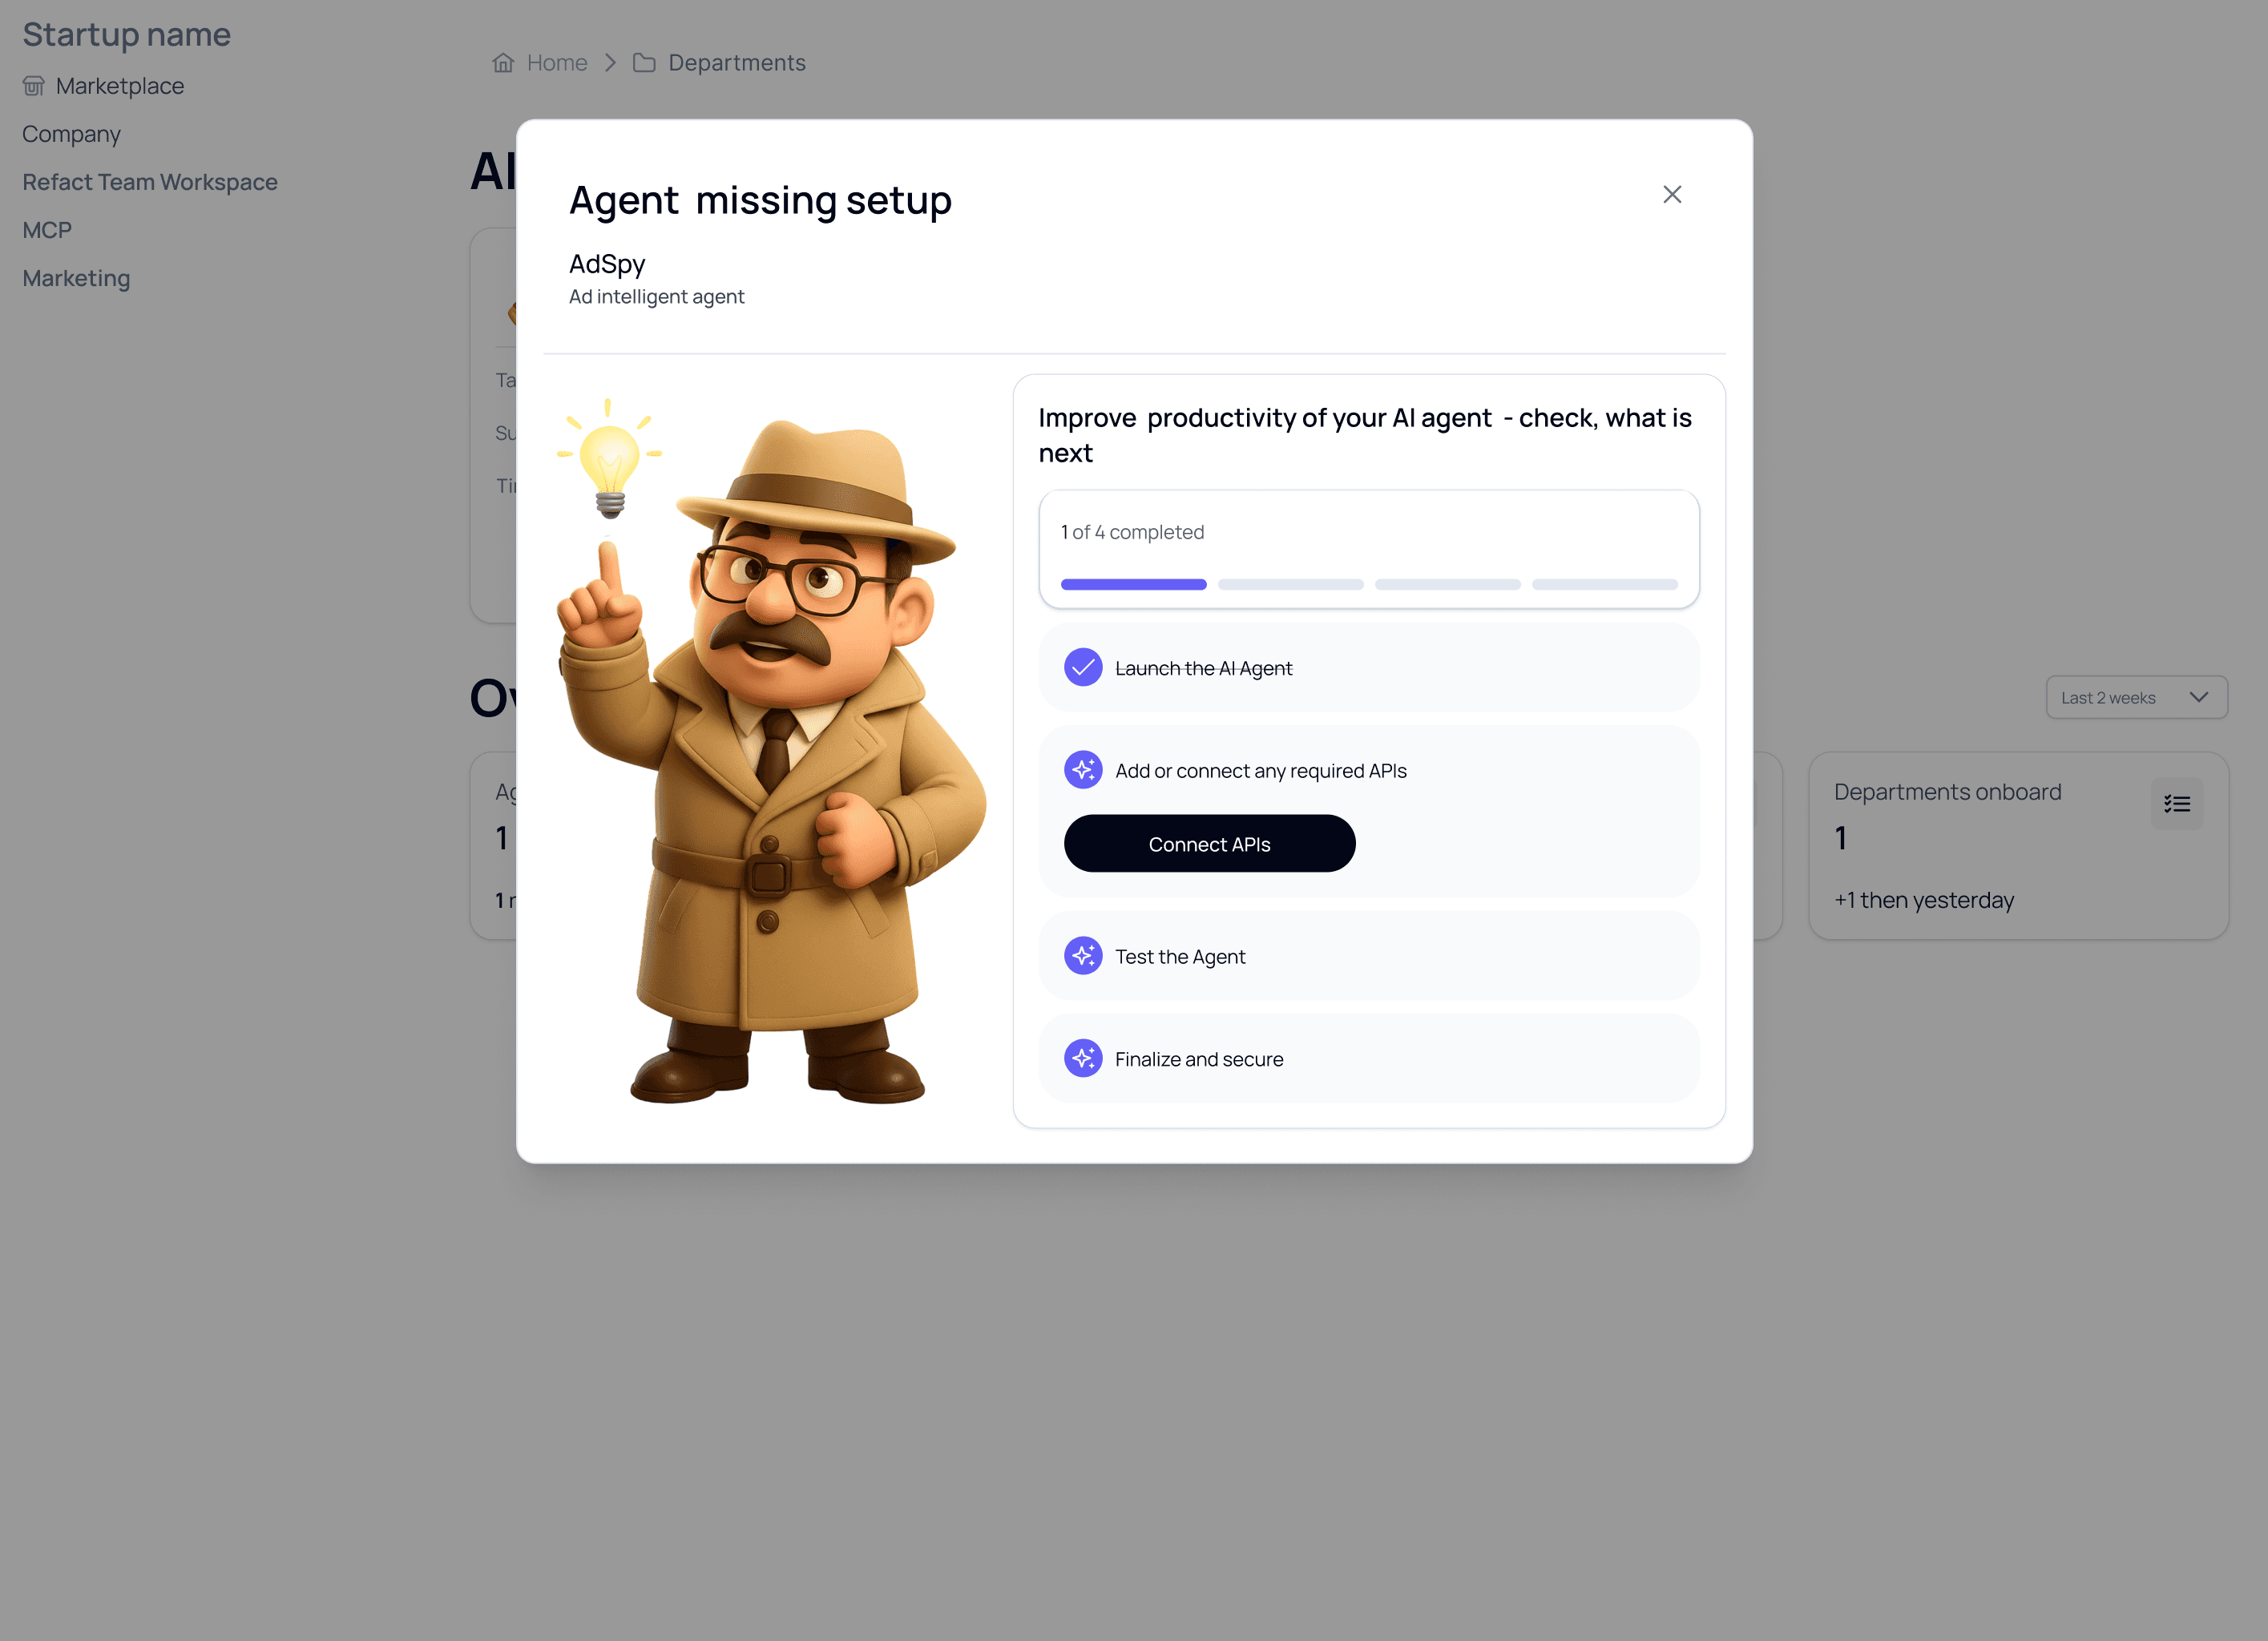Click the Marketplace store icon in sidebar
2268x1641 pixels.
(34, 86)
